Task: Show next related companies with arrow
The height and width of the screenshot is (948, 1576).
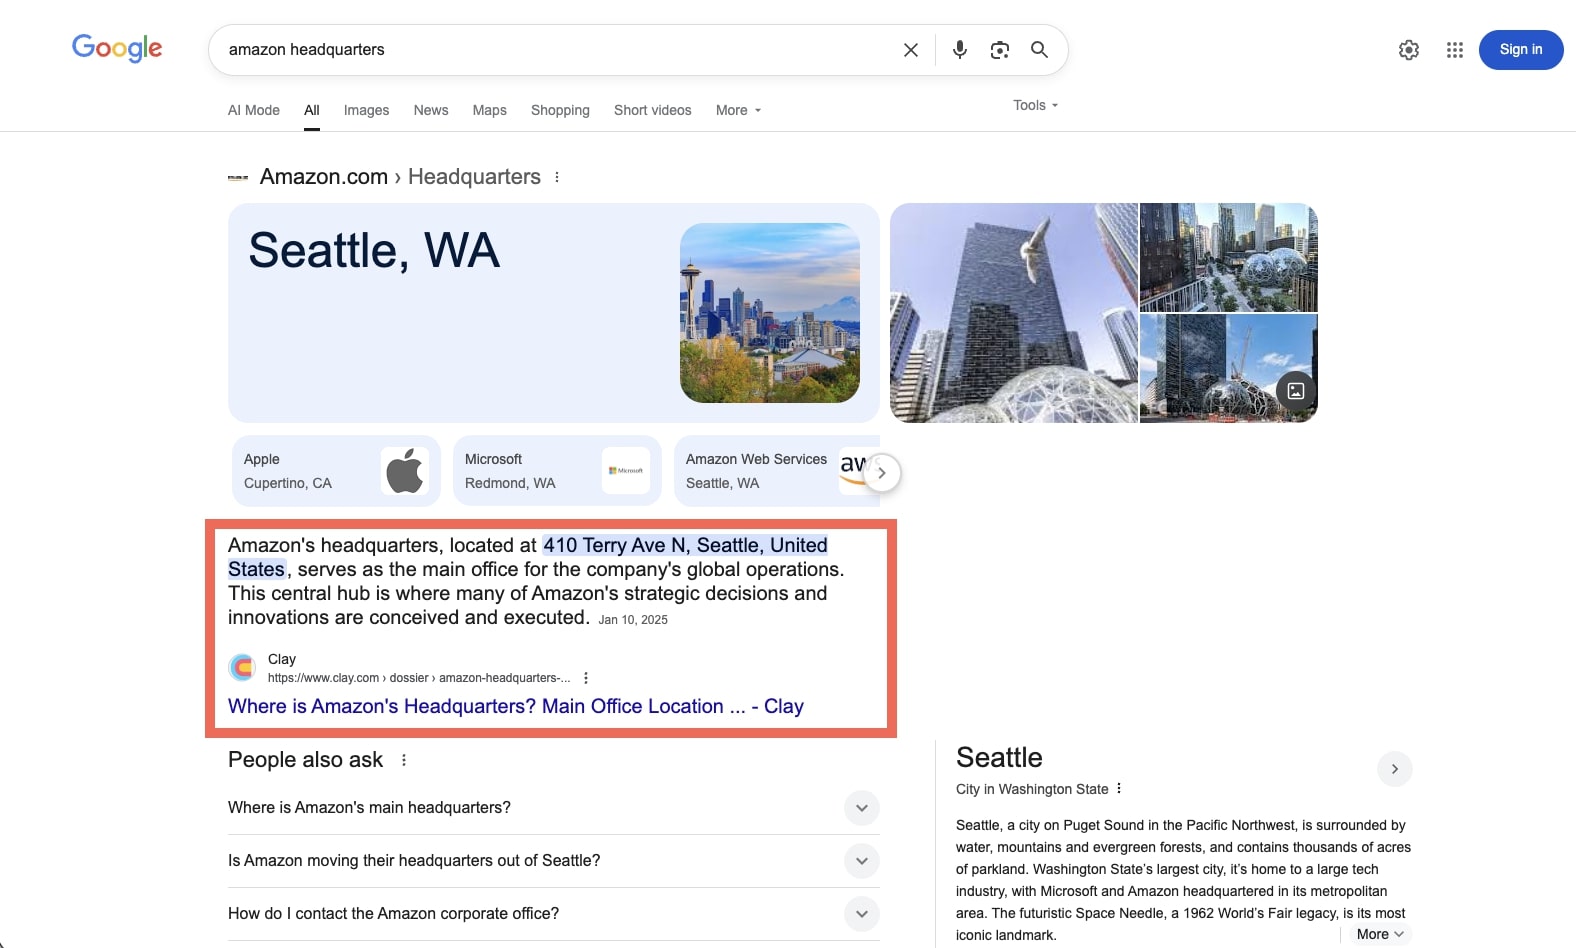Action: [881, 473]
